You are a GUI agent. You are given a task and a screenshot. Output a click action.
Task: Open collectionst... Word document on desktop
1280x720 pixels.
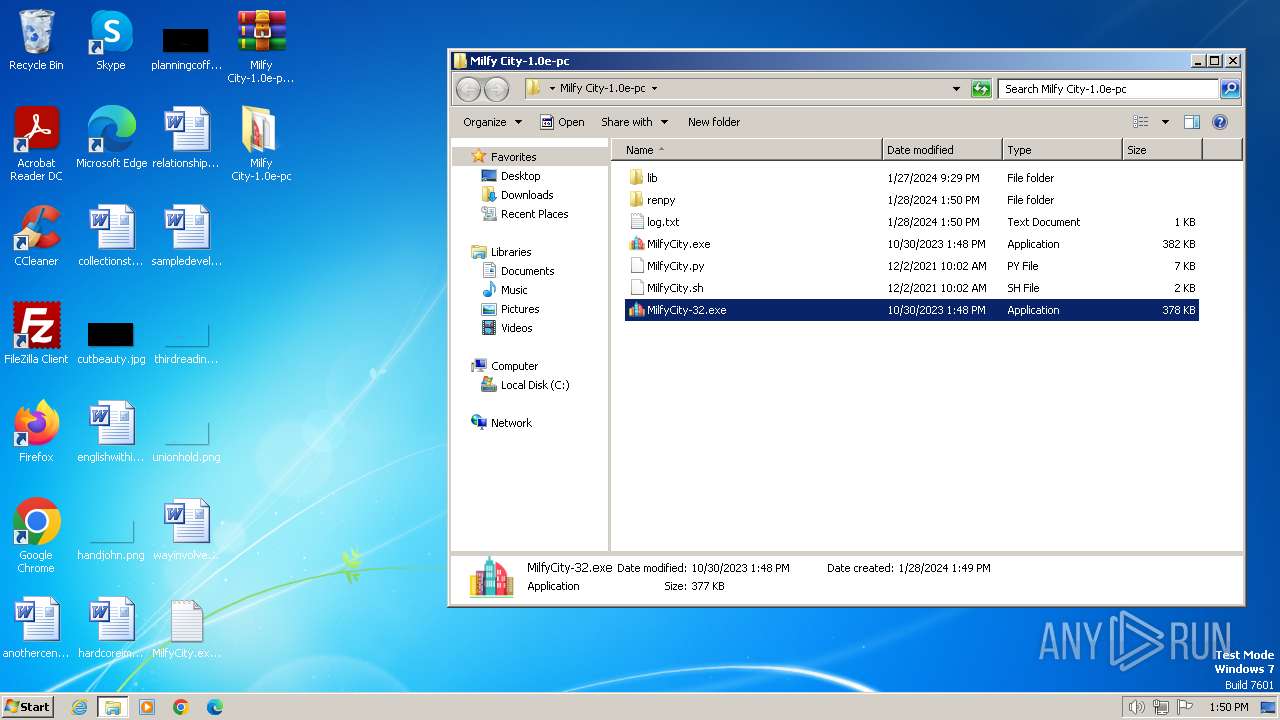111,236
